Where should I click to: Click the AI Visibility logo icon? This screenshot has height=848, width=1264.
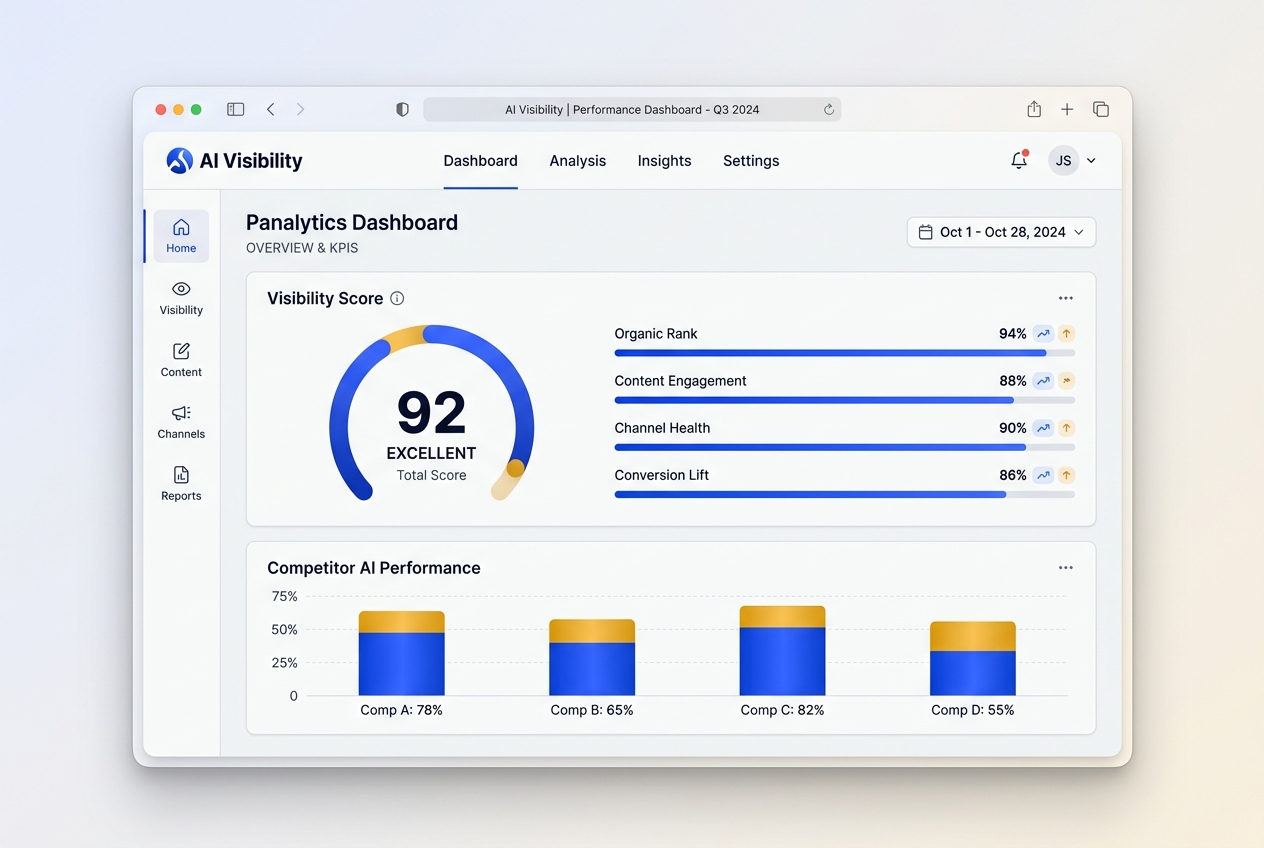tap(179, 161)
